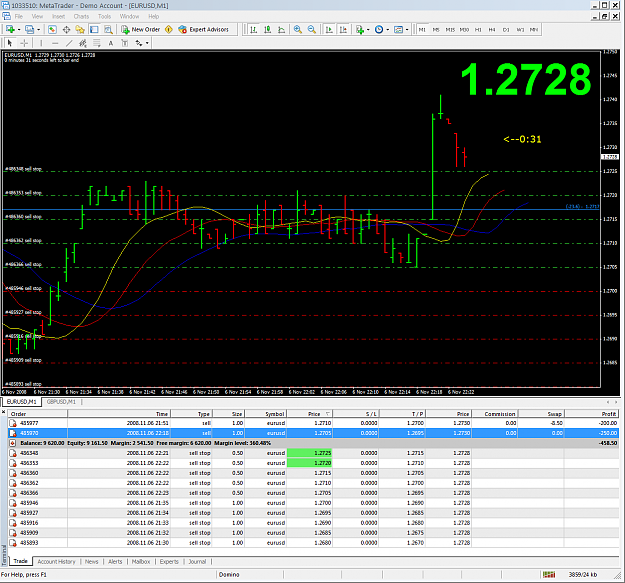Open the View menu
This screenshot has height=583, width=625.
(37, 16)
